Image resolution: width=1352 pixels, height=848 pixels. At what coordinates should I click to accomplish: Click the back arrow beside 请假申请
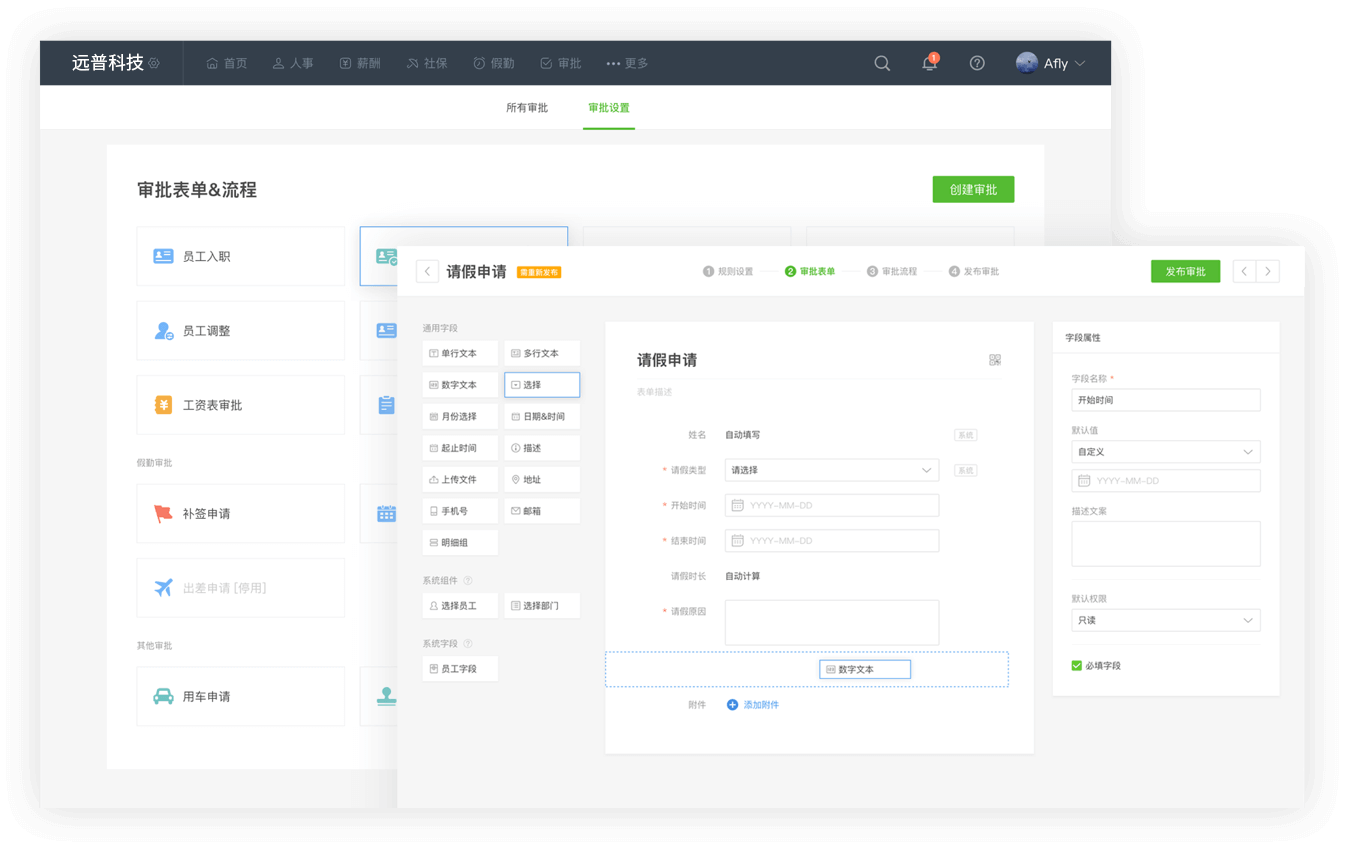click(427, 271)
